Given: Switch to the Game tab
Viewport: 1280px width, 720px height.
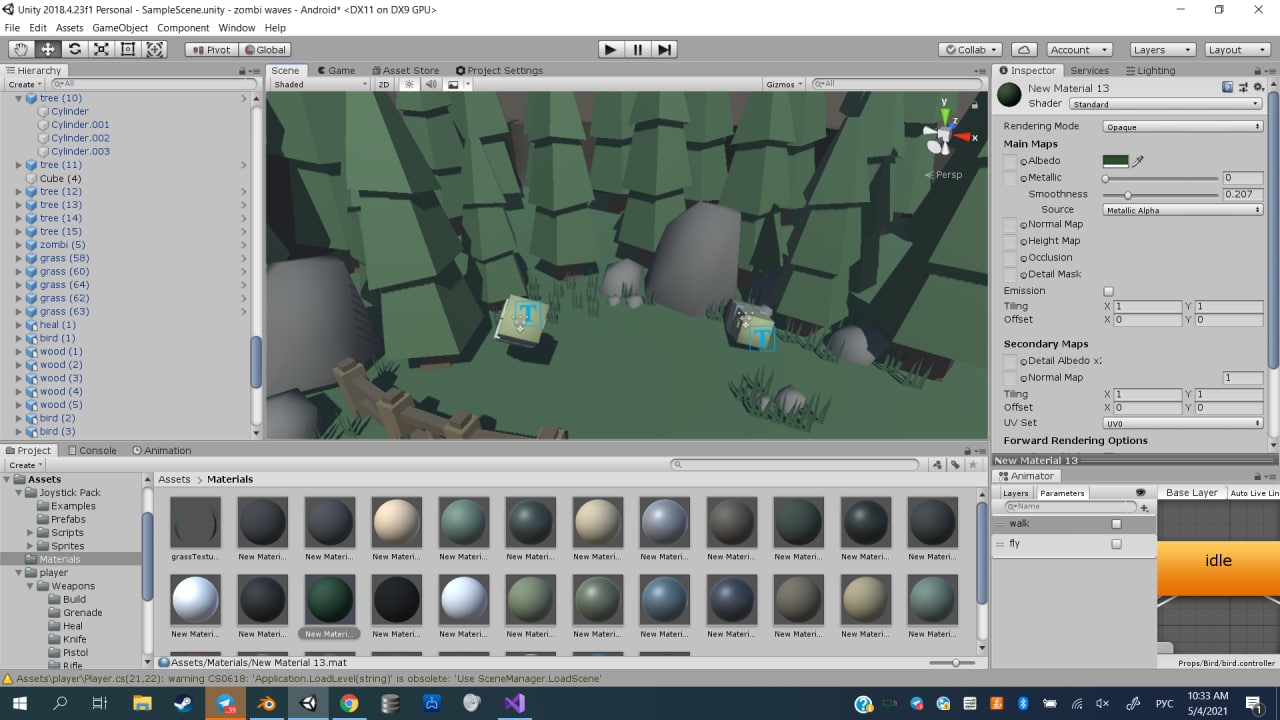Looking at the screenshot, I should tap(336, 70).
